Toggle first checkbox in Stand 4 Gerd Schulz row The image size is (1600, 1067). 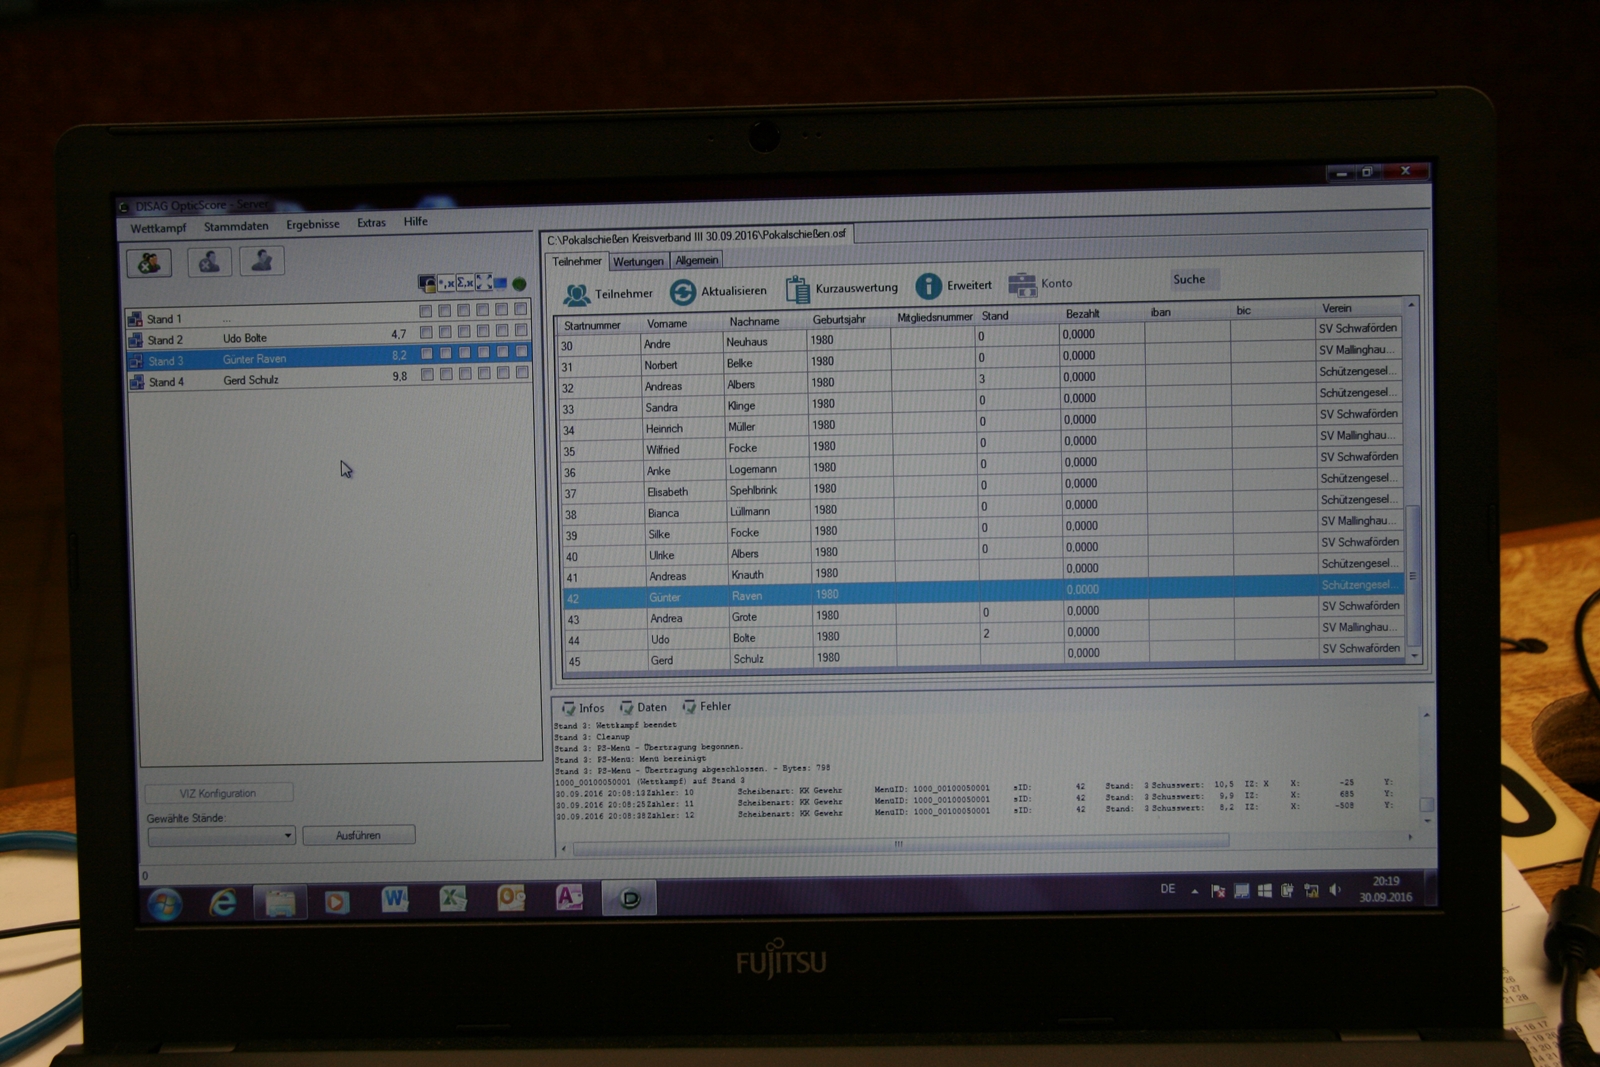[x=427, y=375]
